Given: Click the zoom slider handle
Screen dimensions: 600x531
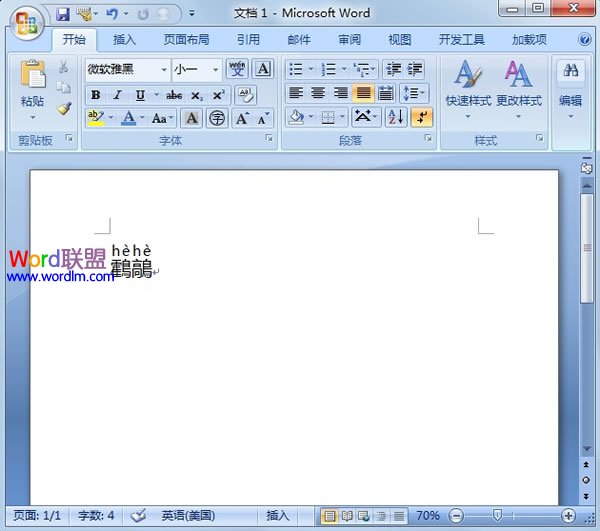Looking at the screenshot, I should [497, 515].
